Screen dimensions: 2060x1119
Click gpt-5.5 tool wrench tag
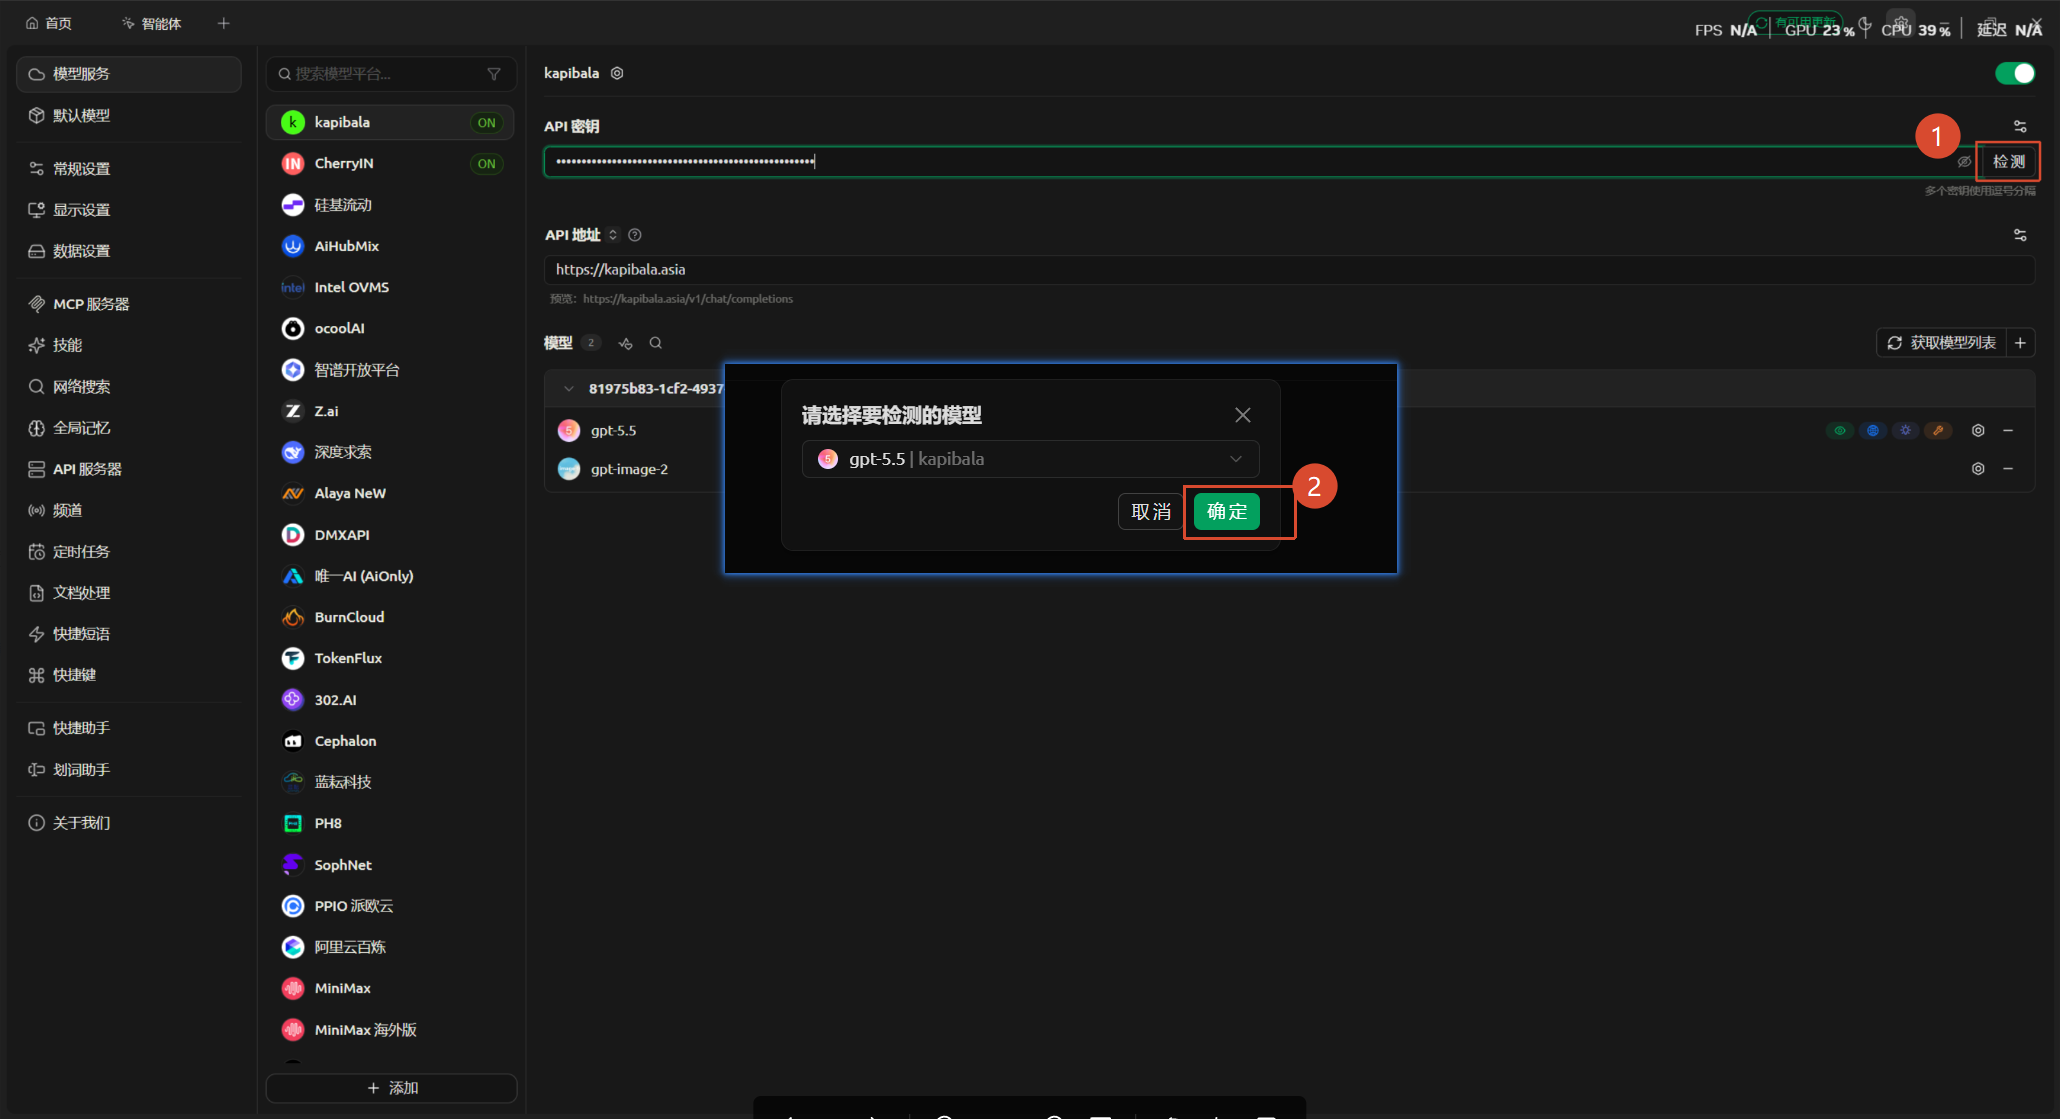click(x=1938, y=430)
